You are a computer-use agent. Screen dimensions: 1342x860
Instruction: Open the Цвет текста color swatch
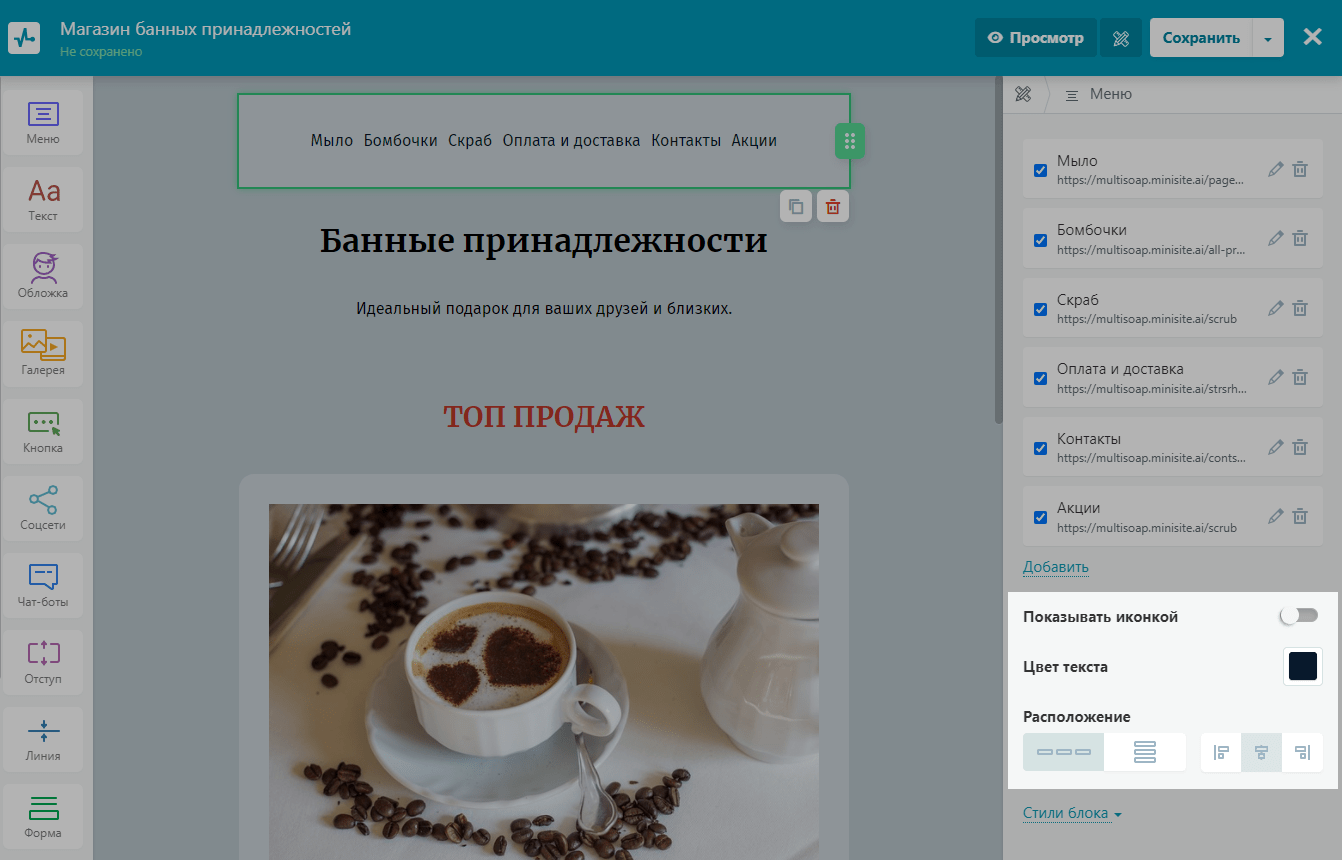1303,666
